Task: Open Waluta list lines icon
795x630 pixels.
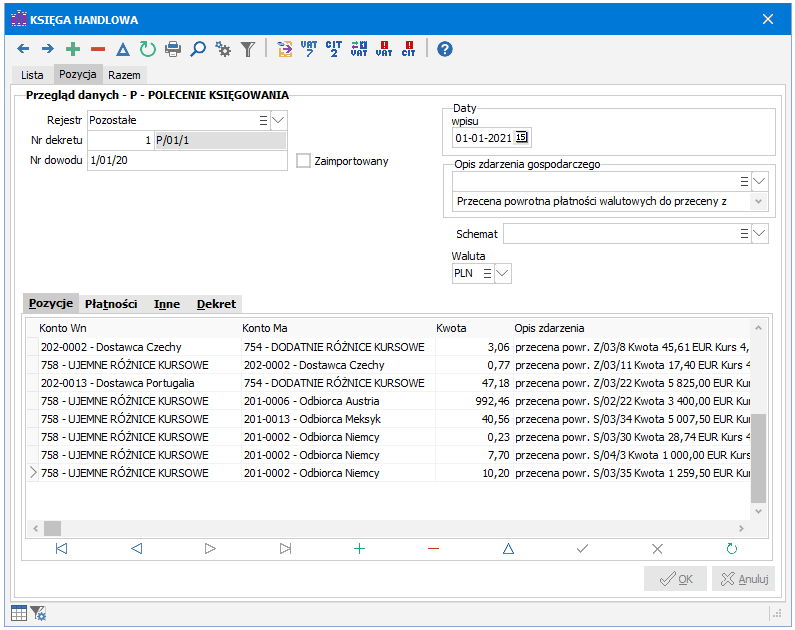Action: [487, 273]
